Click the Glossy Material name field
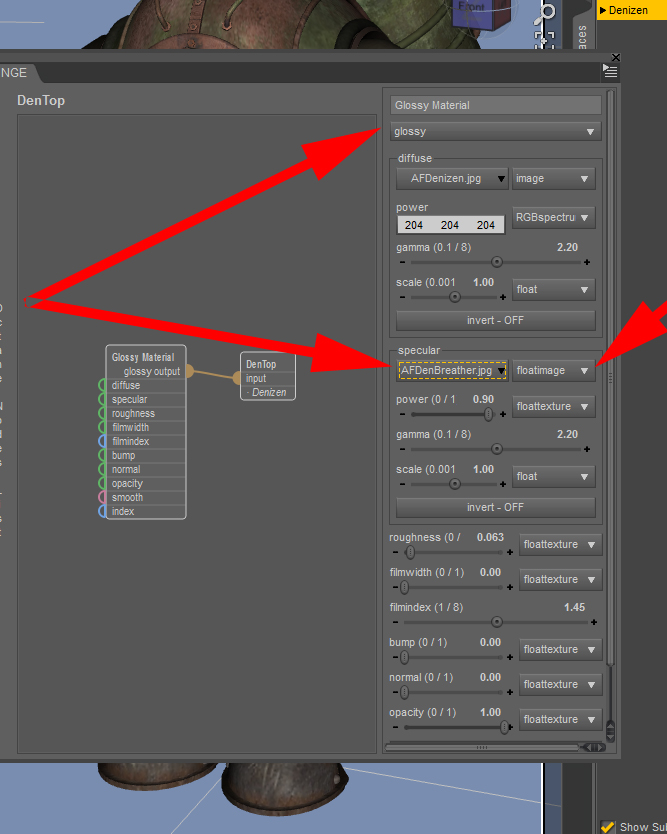This screenshot has height=834, width=667. (x=496, y=105)
